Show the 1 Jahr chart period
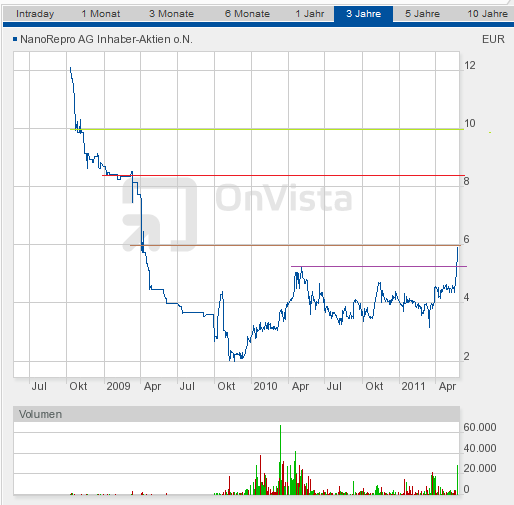Image resolution: width=514 pixels, height=505 pixels. tap(310, 14)
